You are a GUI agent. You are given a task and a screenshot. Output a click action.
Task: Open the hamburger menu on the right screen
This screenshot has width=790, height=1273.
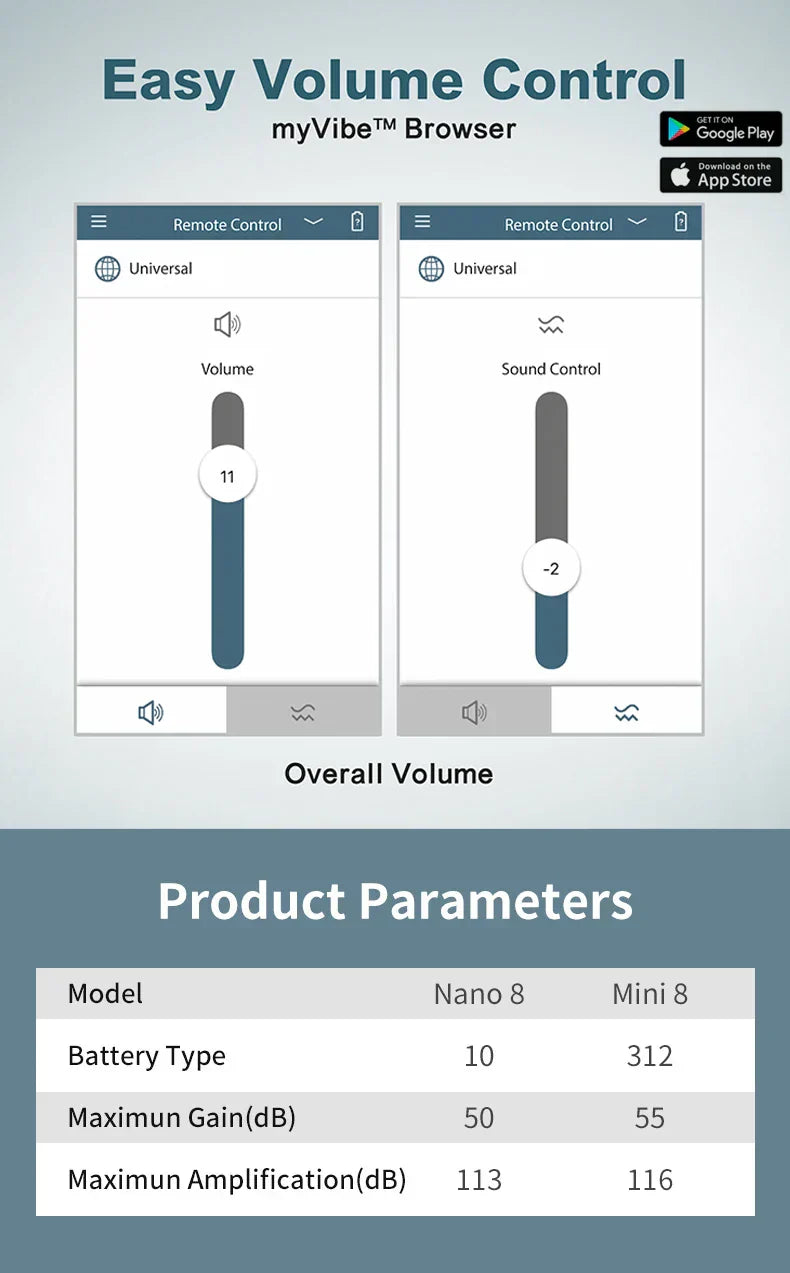424,223
